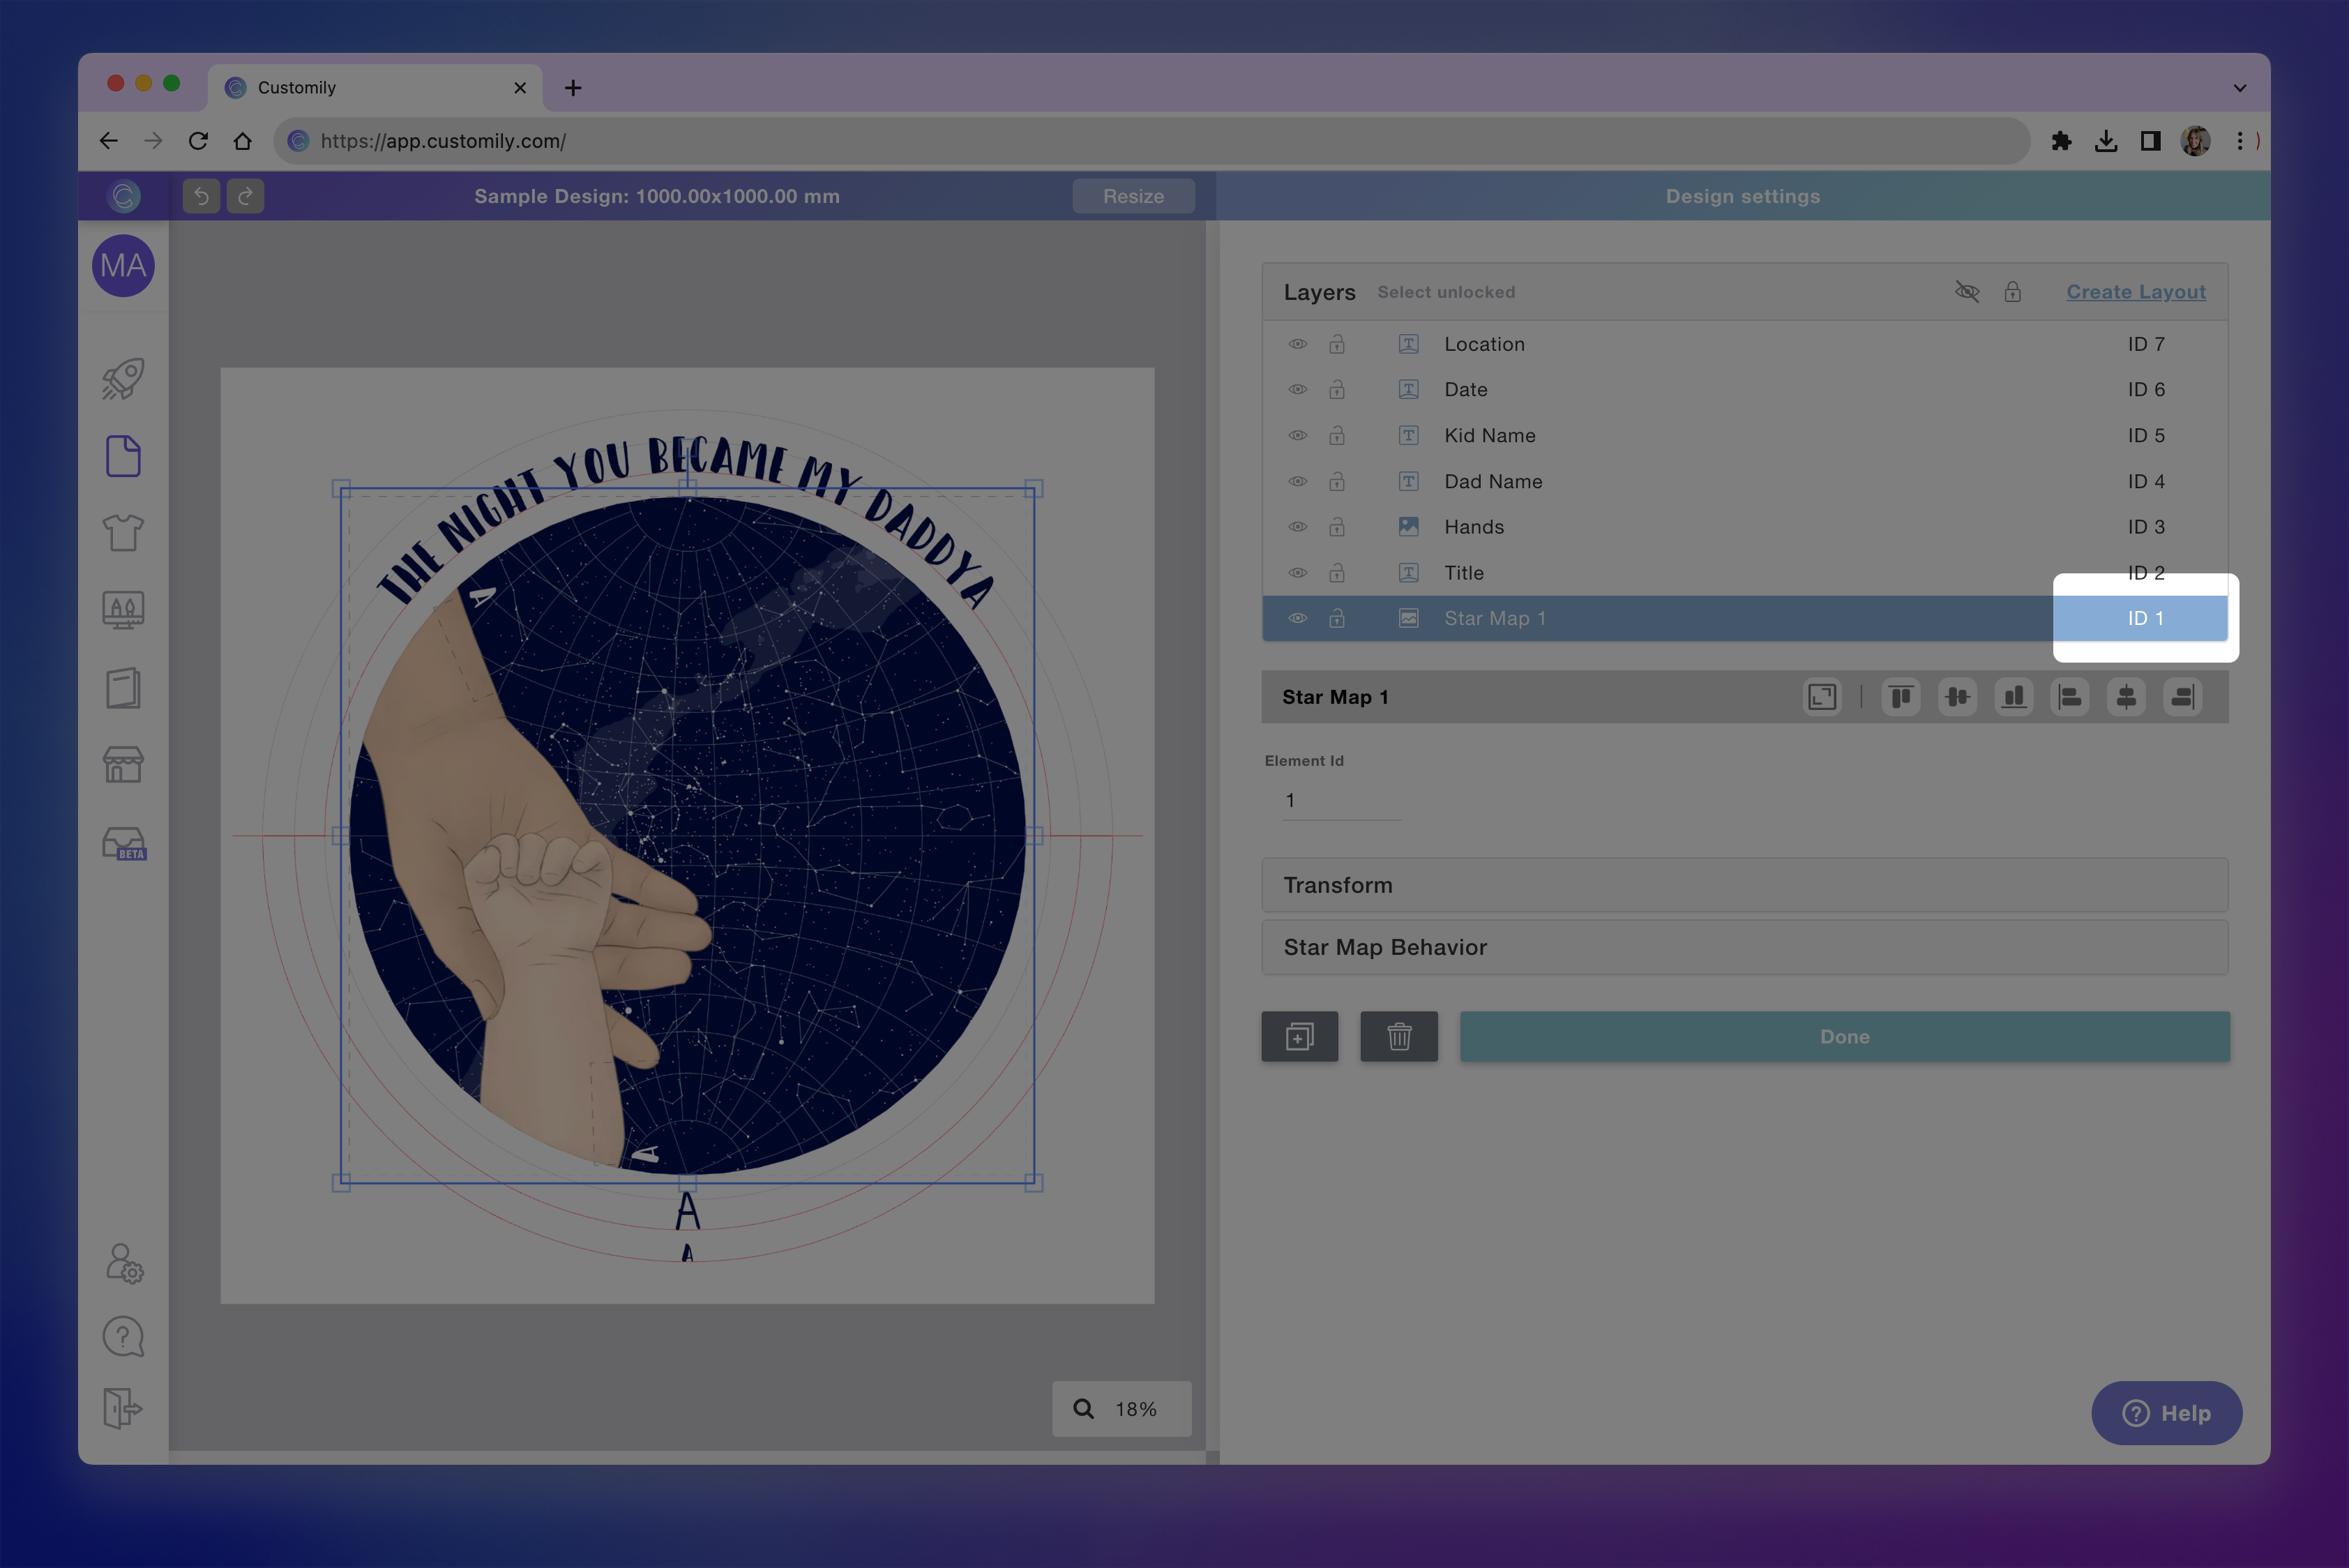Click the redo arrow button

(245, 196)
